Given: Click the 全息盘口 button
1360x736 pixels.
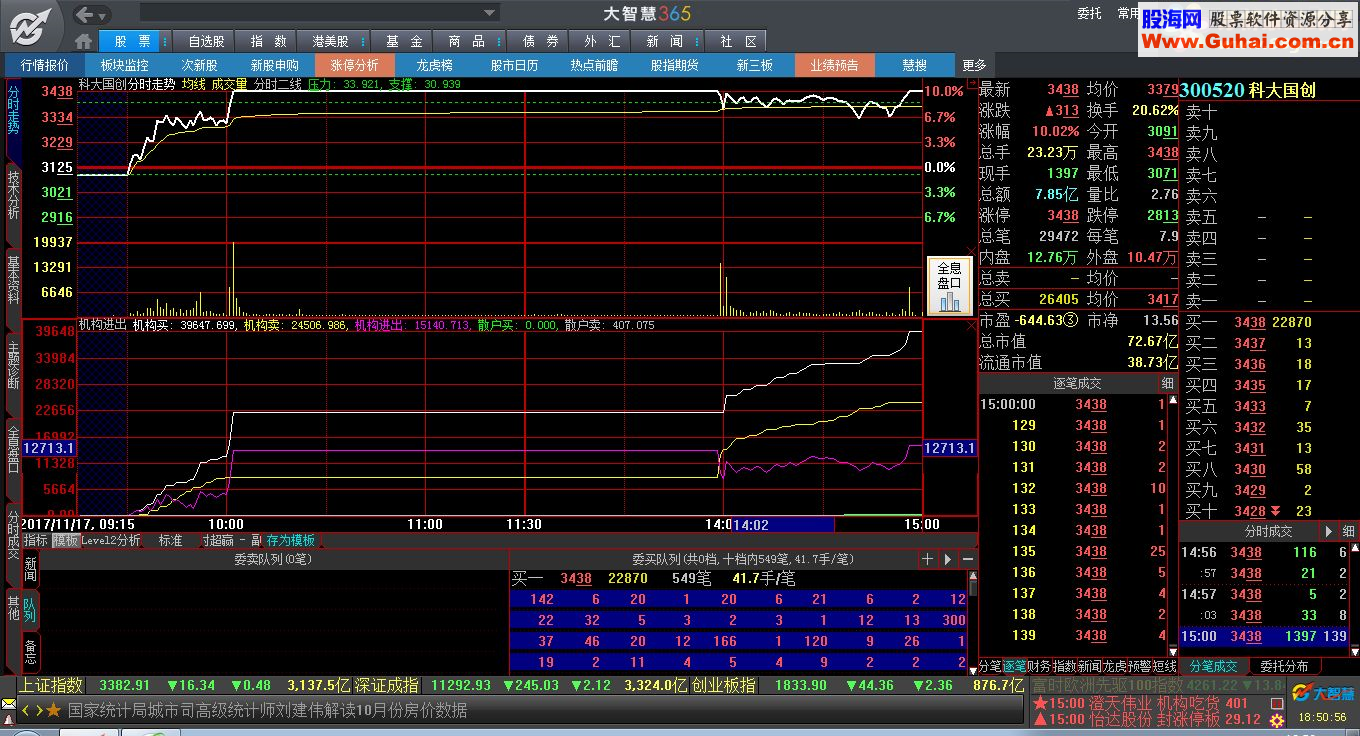Looking at the screenshot, I should [x=949, y=286].
